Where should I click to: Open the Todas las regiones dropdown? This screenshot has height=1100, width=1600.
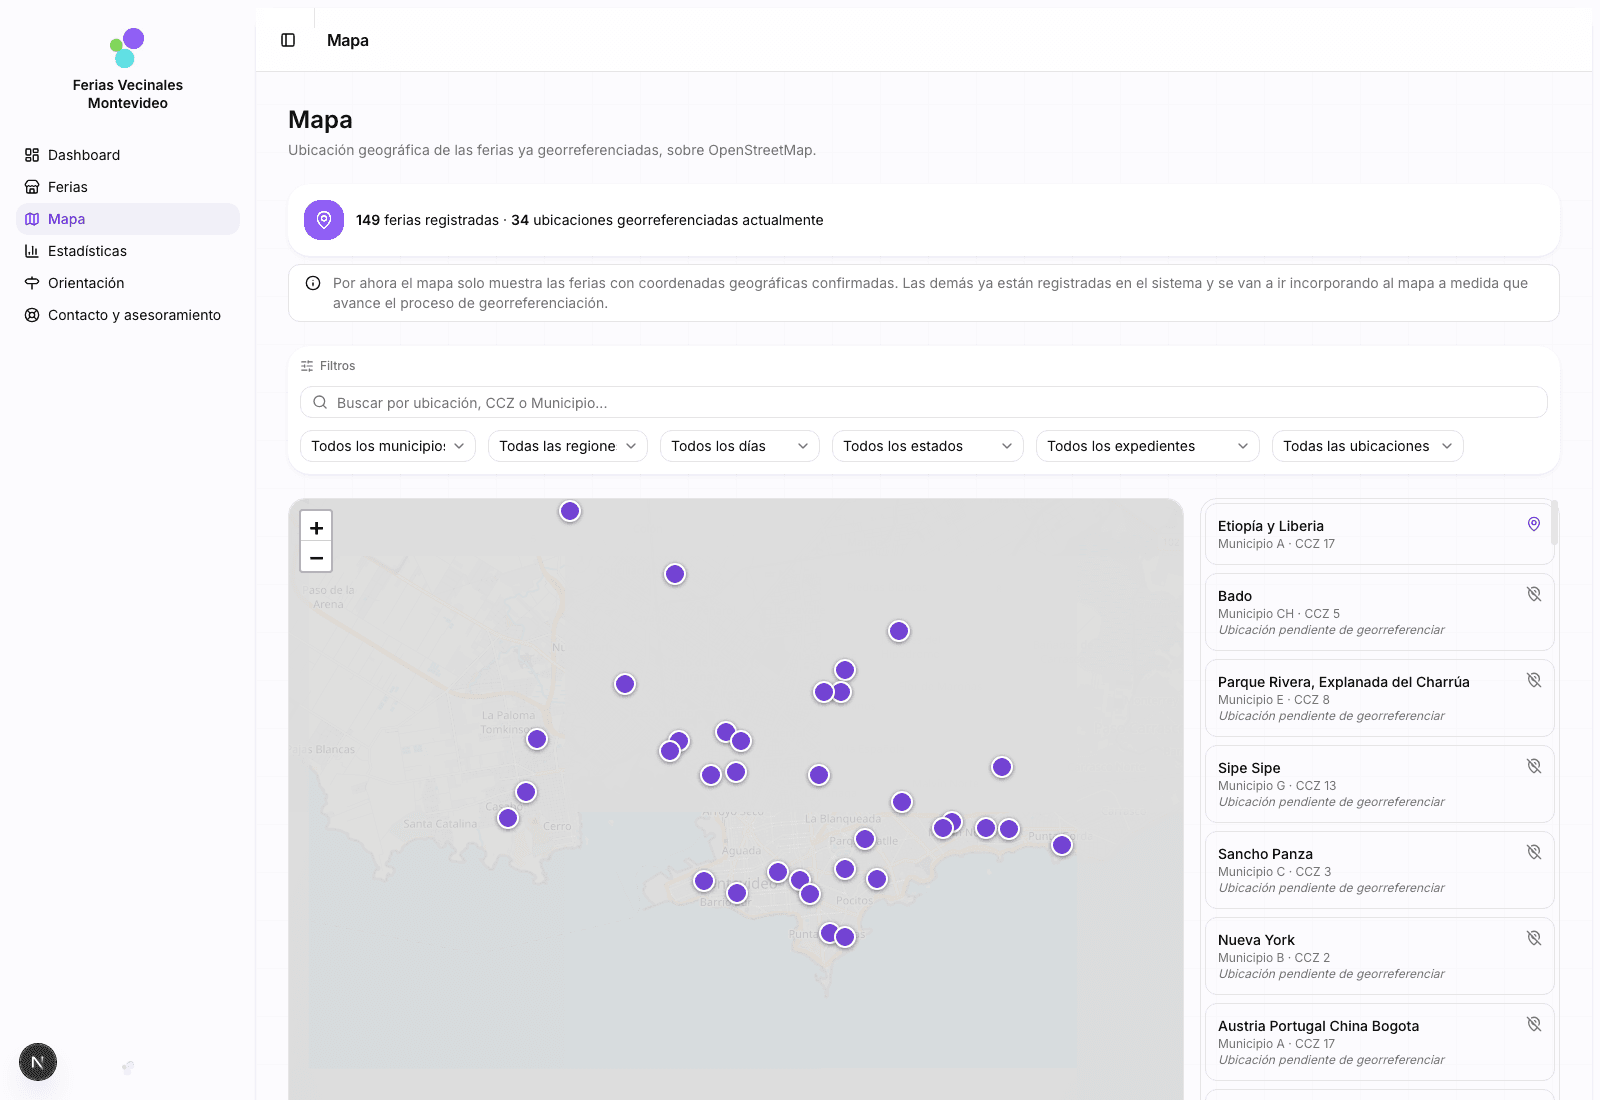[568, 446]
